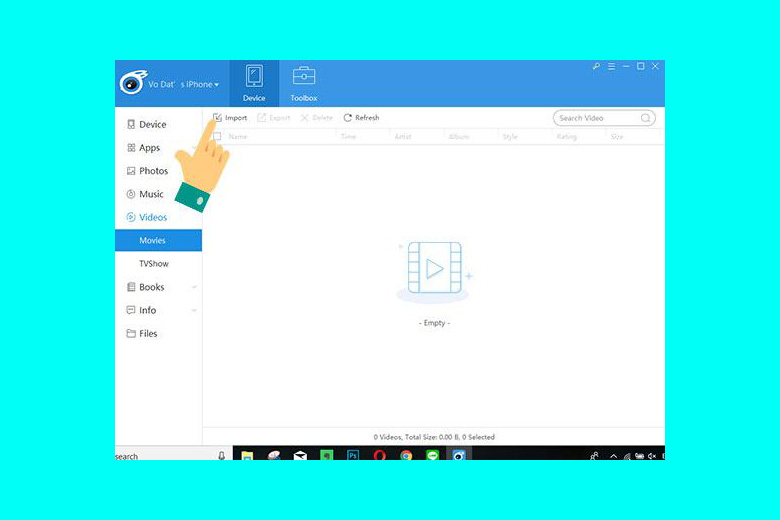The height and width of the screenshot is (520, 780).
Task: Open the Mail app in taskbar
Action: point(300,455)
